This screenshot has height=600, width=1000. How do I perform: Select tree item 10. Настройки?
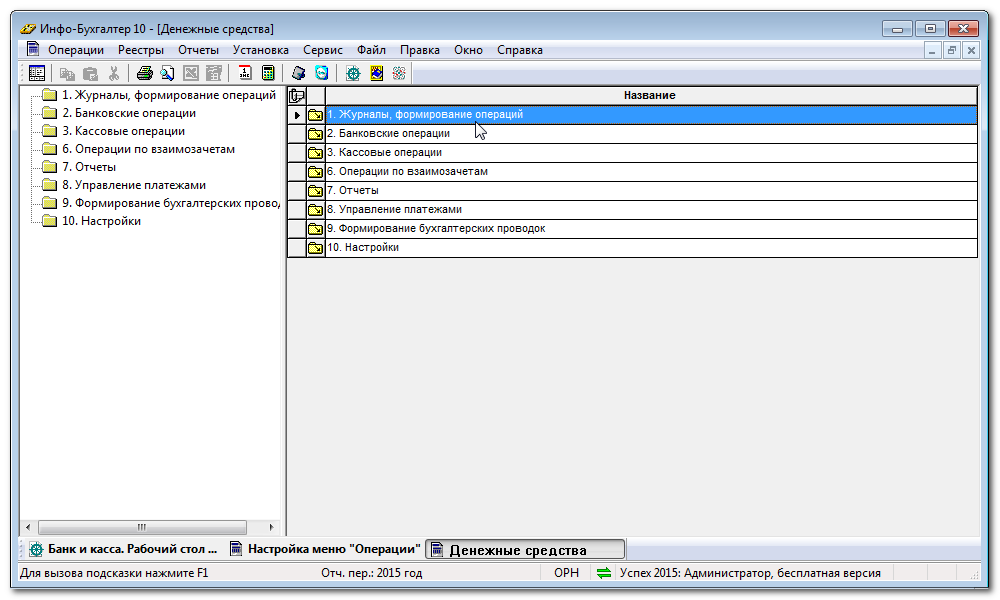pos(101,221)
